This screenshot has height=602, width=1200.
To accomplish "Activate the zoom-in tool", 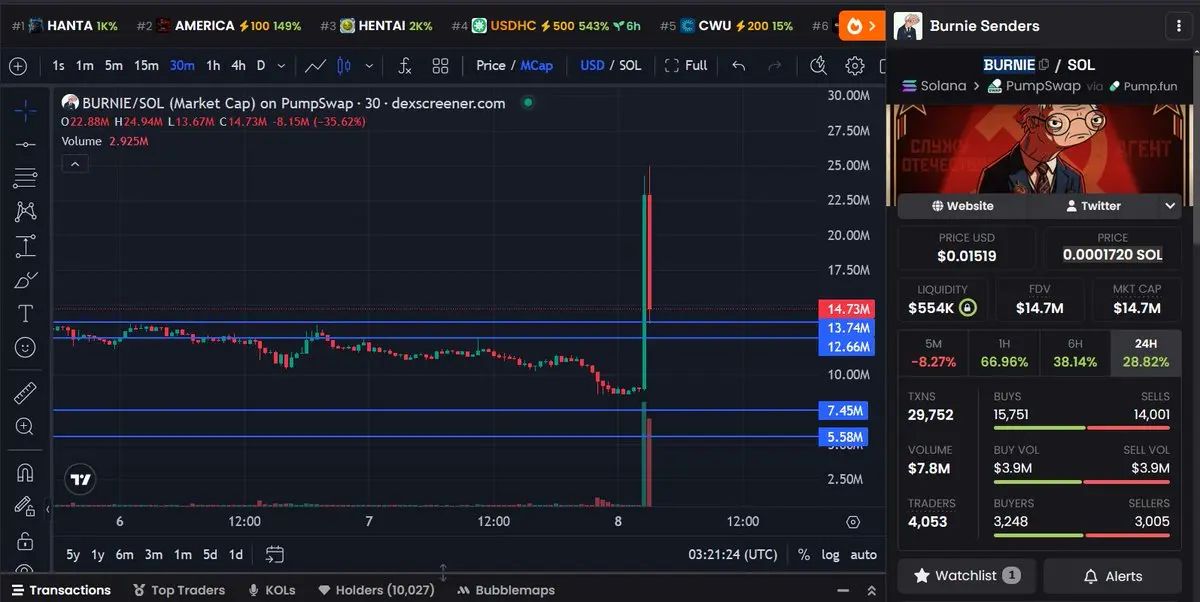I will point(25,427).
